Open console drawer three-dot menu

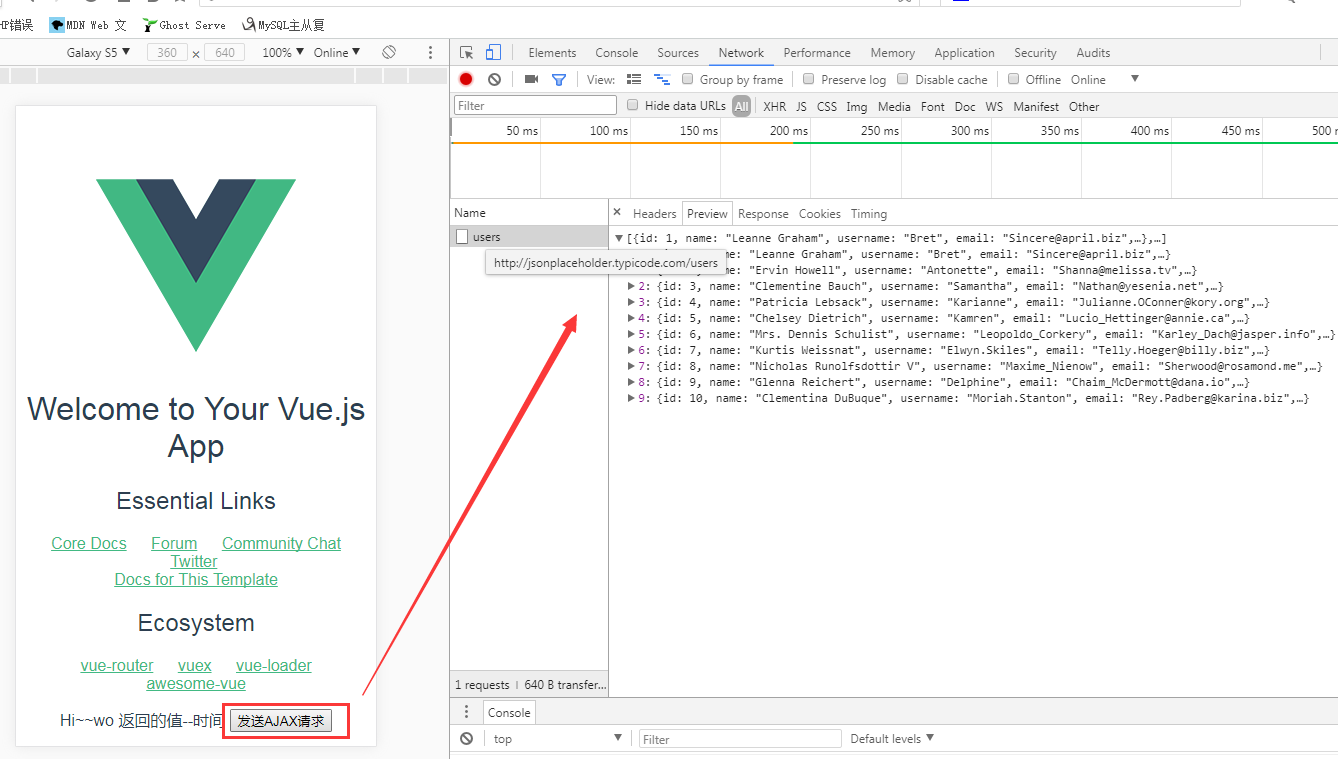click(x=466, y=712)
